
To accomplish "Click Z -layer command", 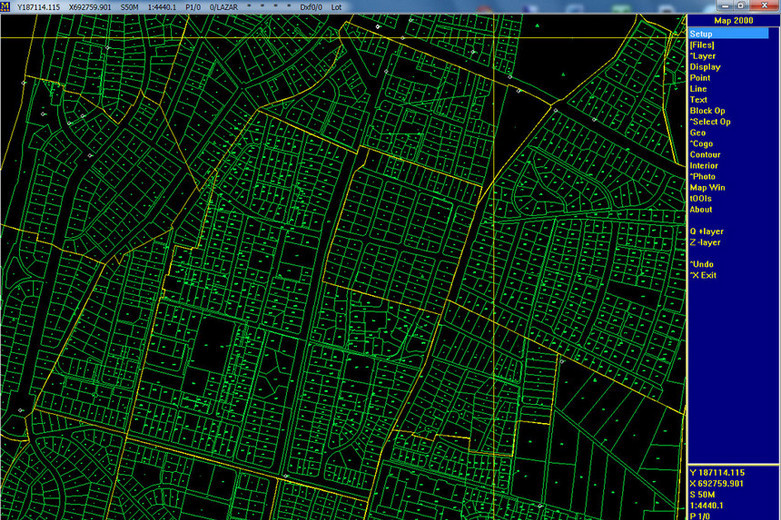I will 705,242.
